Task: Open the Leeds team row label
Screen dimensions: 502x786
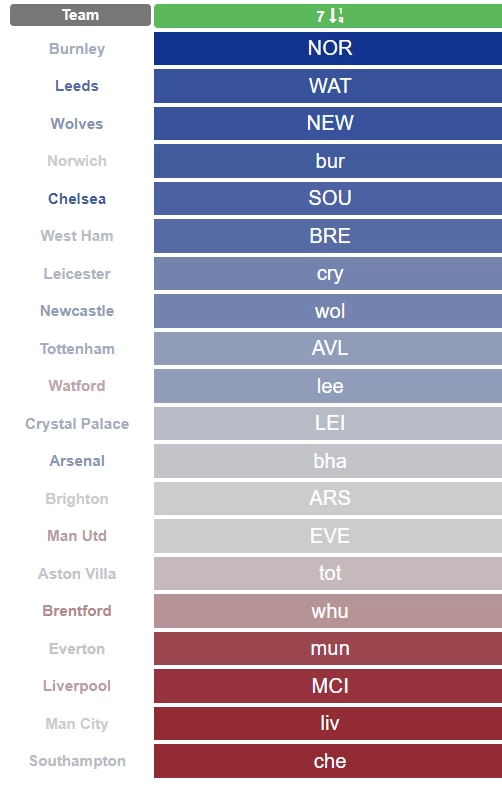Action: (x=77, y=86)
